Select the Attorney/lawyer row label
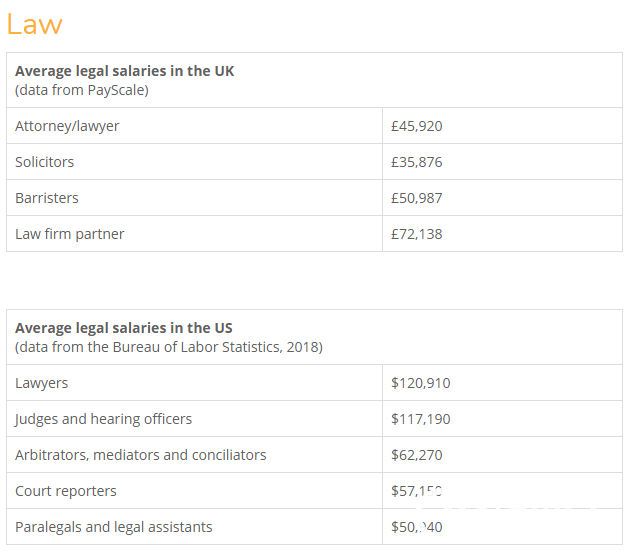This screenshot has width=632, height=552. coord(67,126)
